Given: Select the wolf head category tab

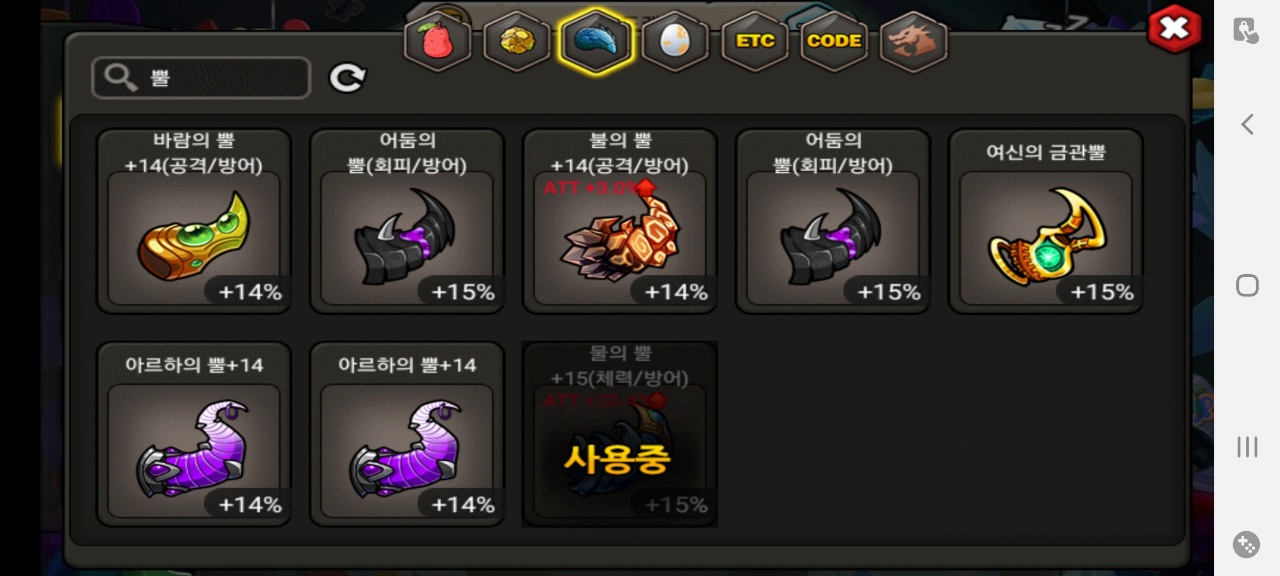Looking at the screenshot, I should (914, 41).
